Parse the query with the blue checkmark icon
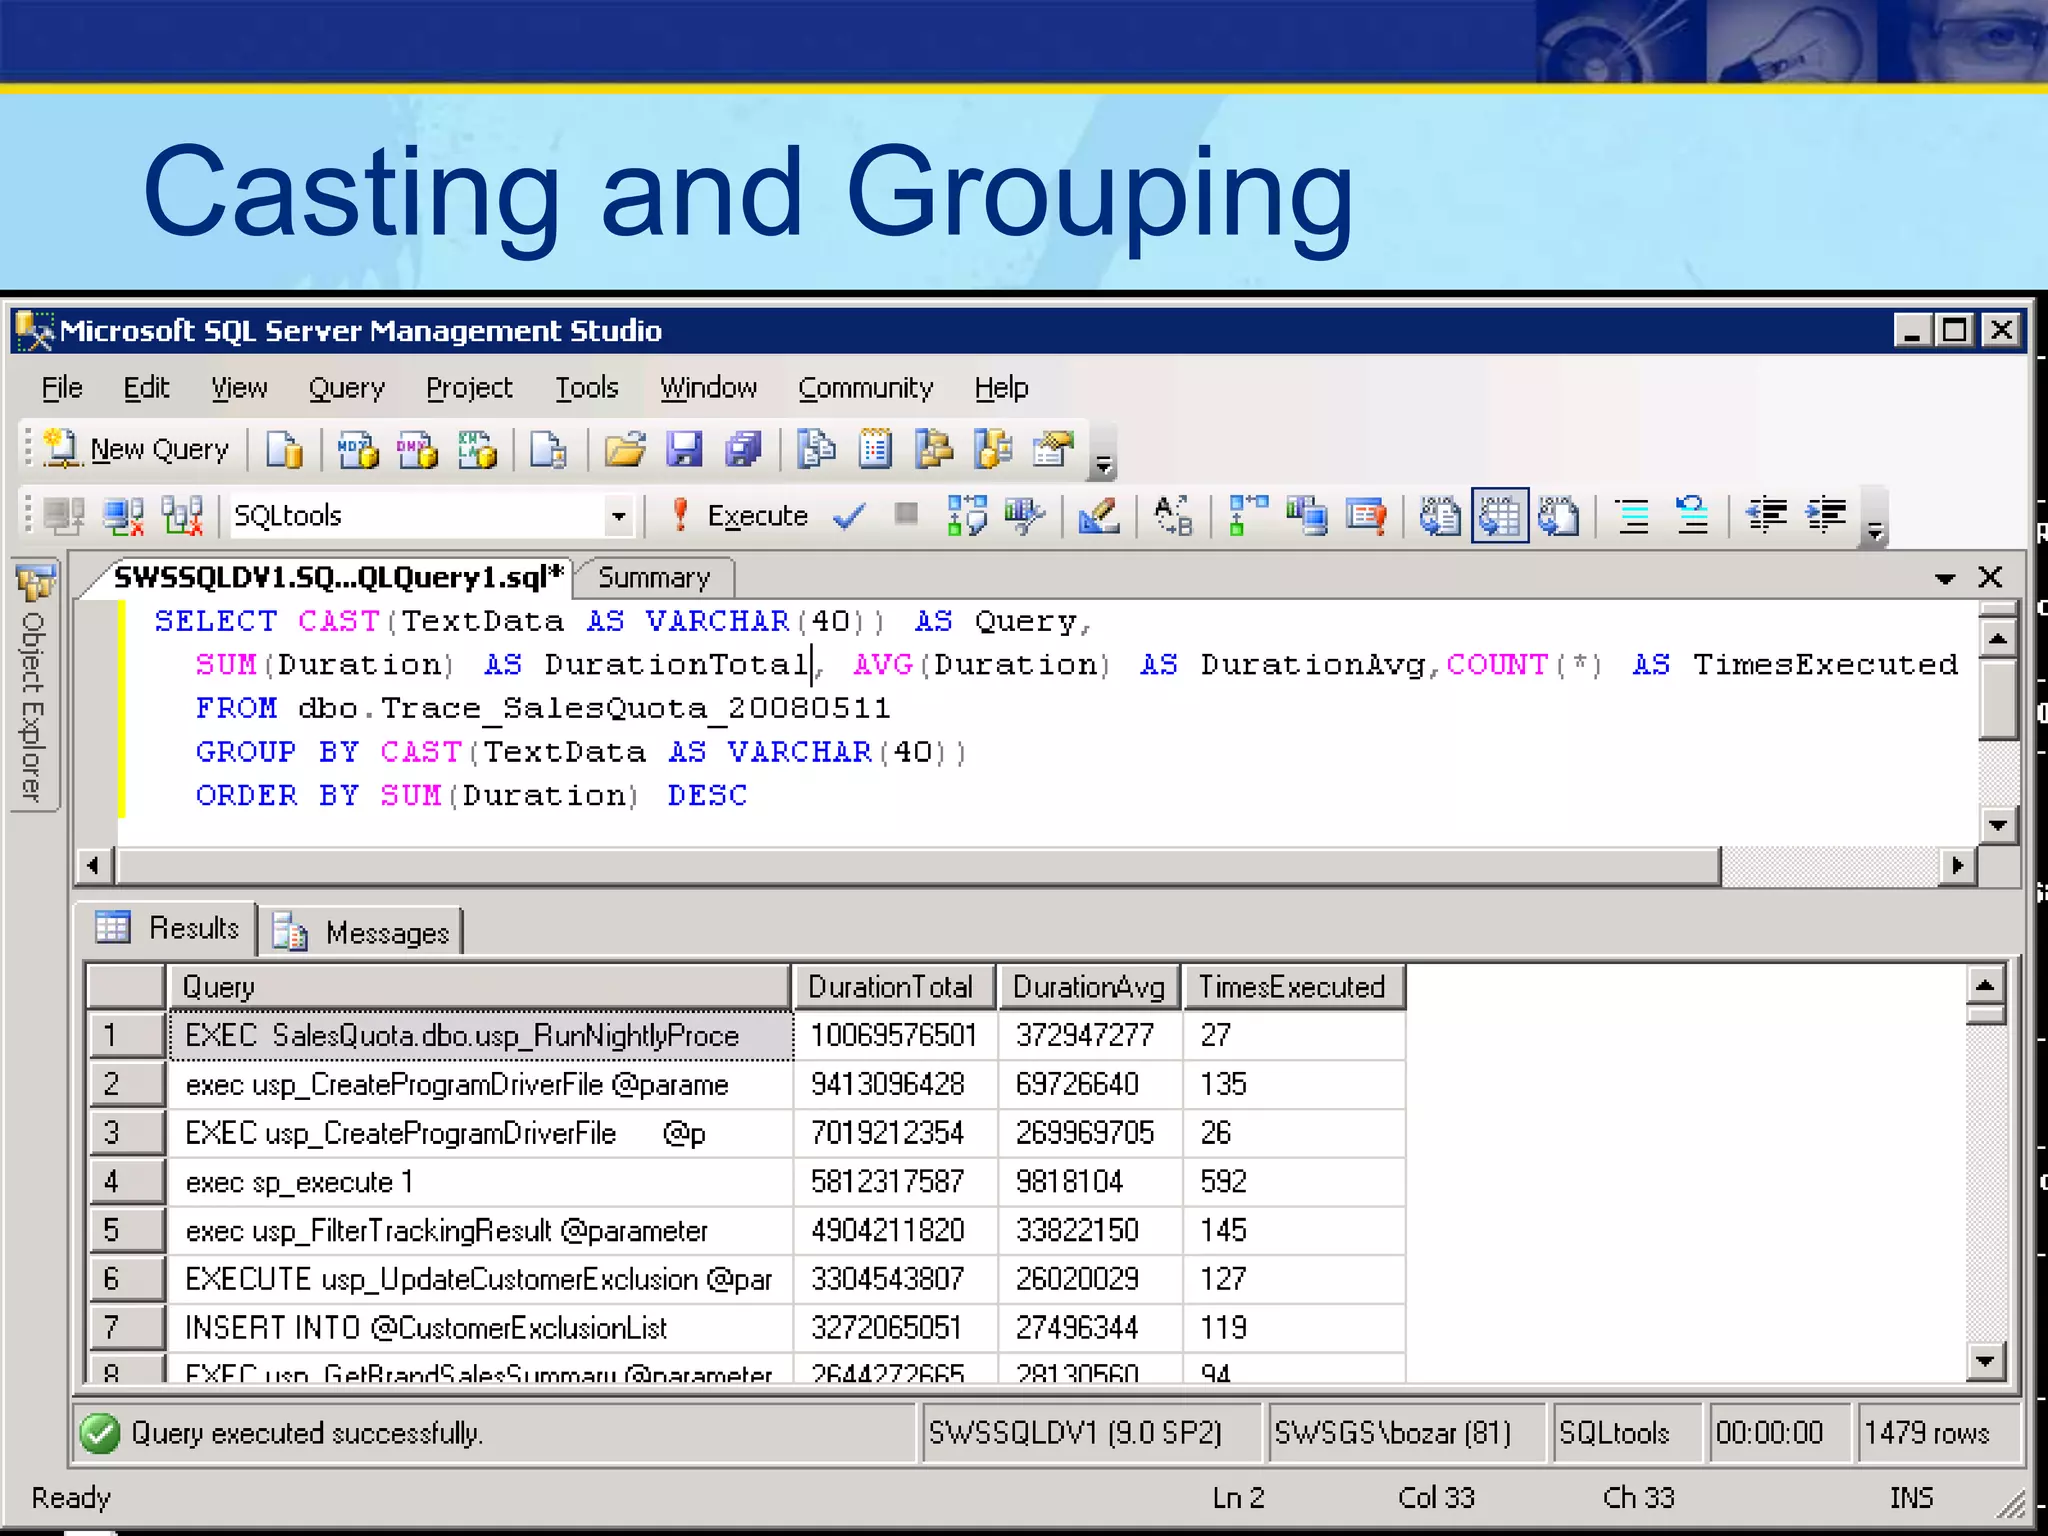Viewport: 2048px width, 1536px height. point(849,516)
